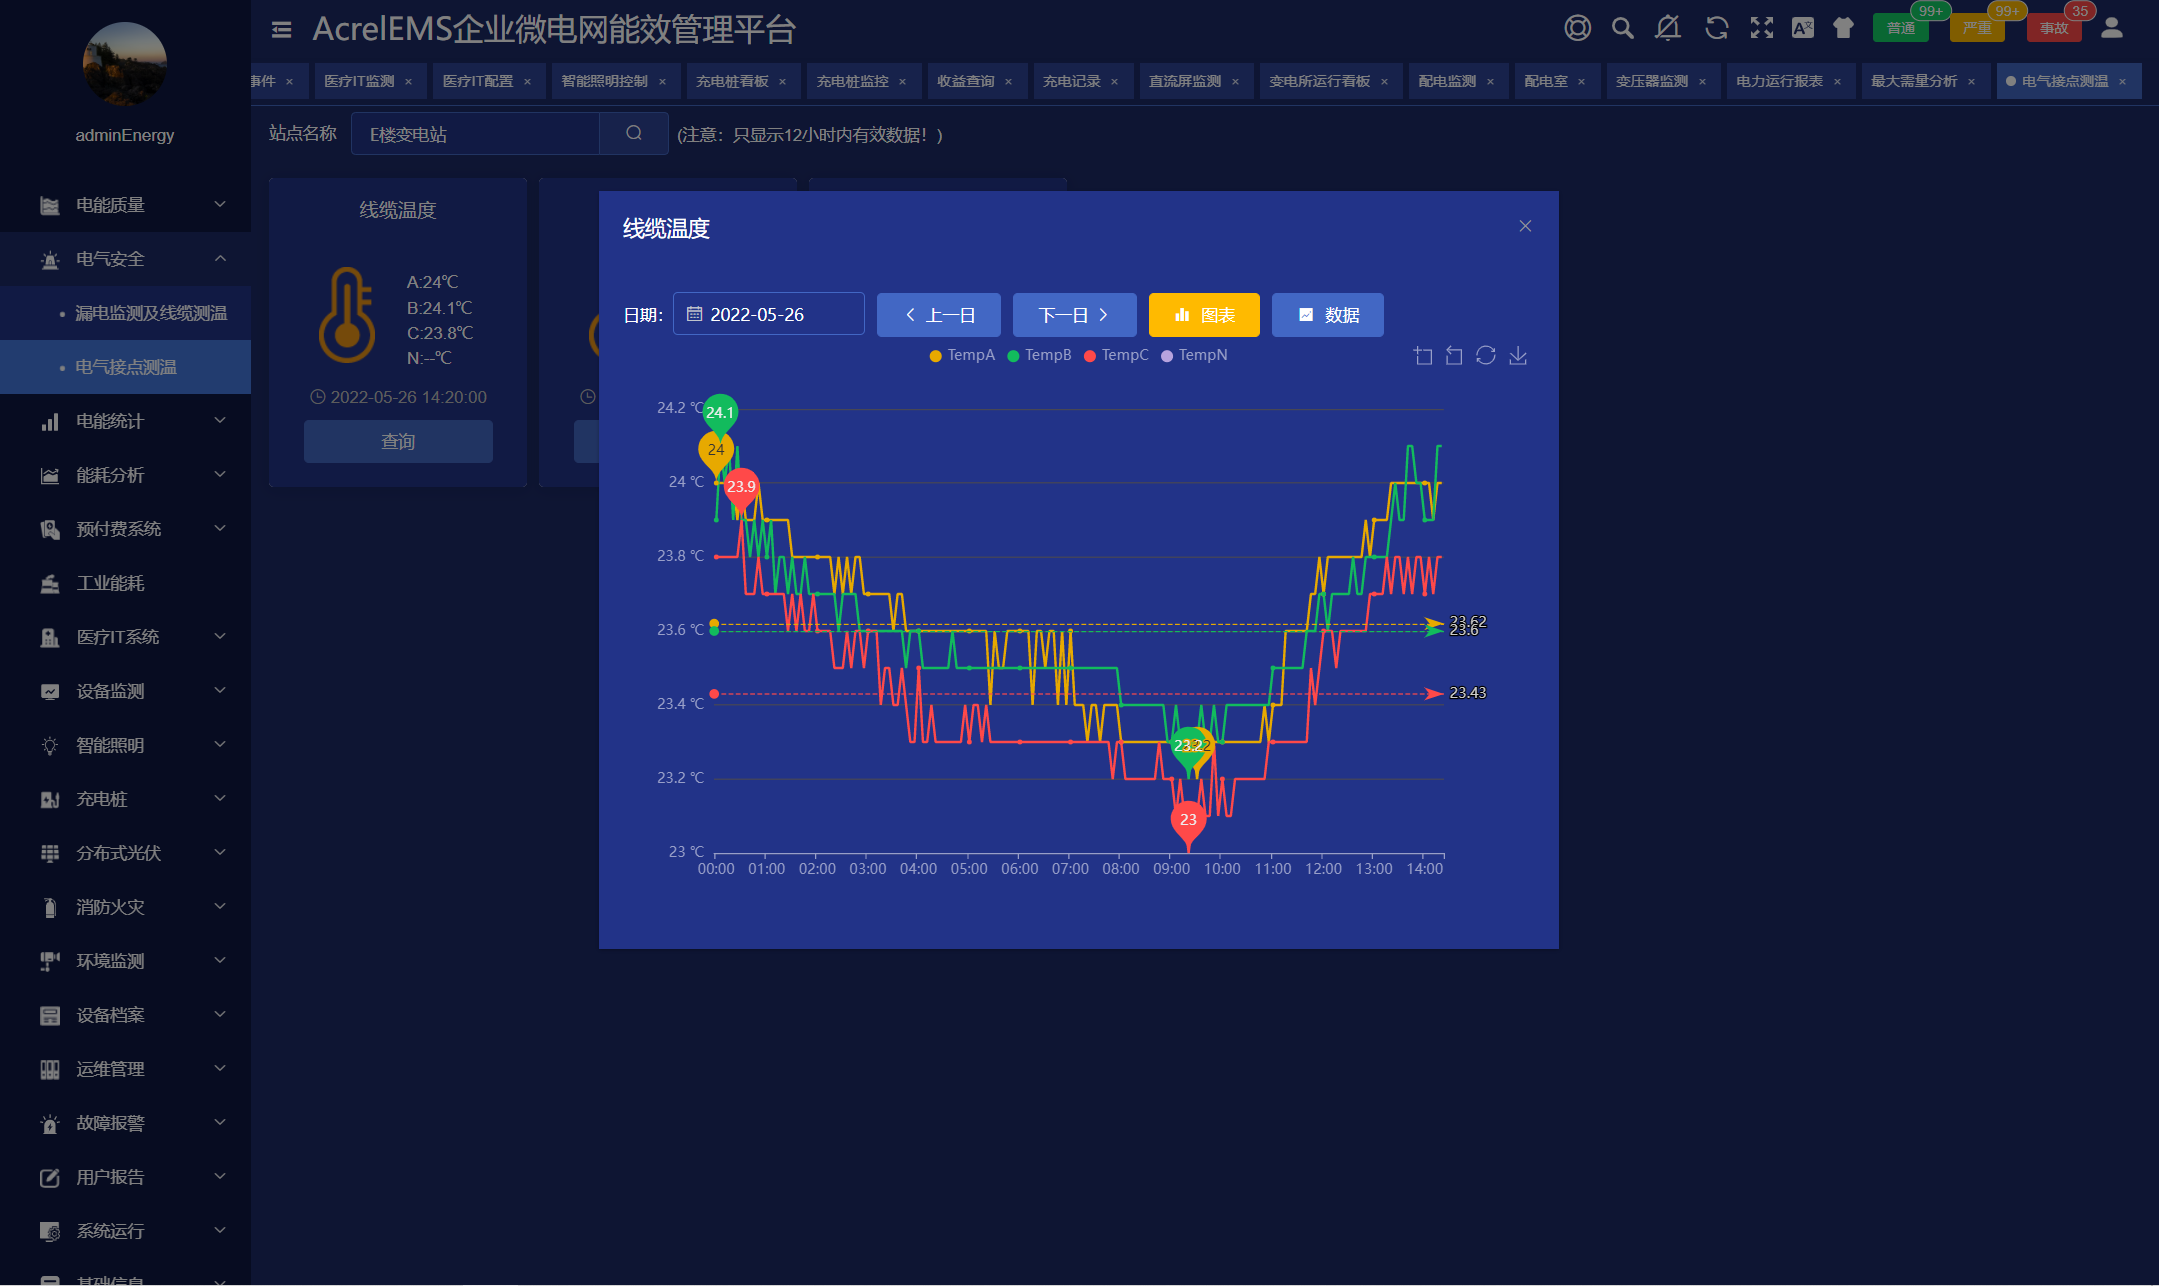Toggle the TempC legend entry
This screenshot has height=1286, width=2159.
point(1116,355)
